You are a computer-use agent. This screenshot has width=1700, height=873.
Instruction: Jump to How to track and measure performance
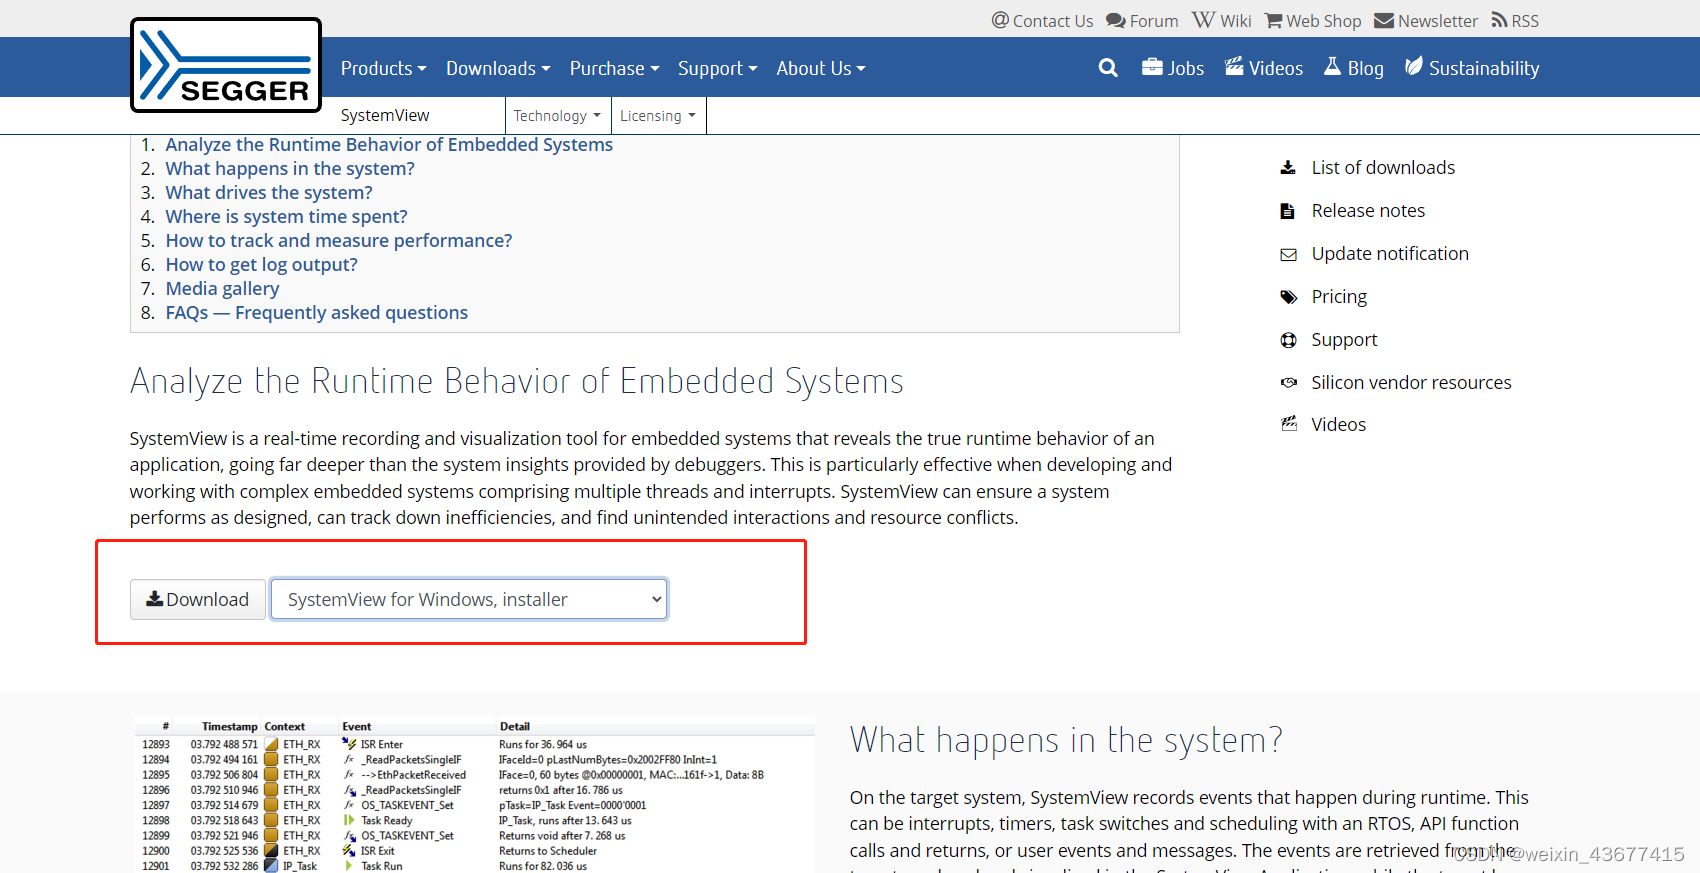(339, 241)
